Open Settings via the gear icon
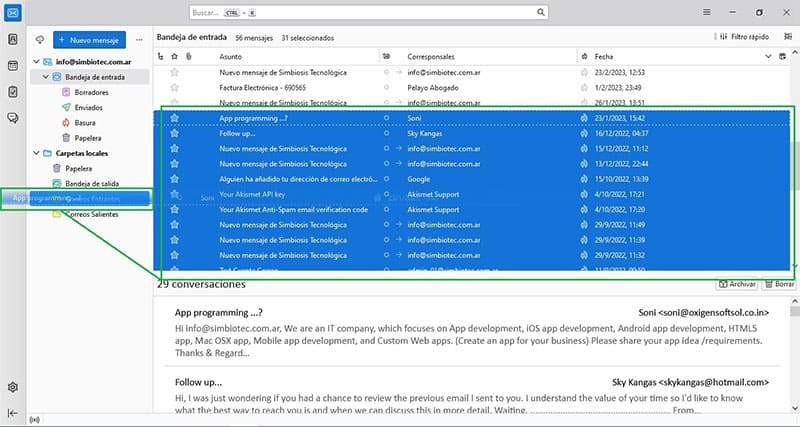800x427 pixels. [x=13, y=387]
